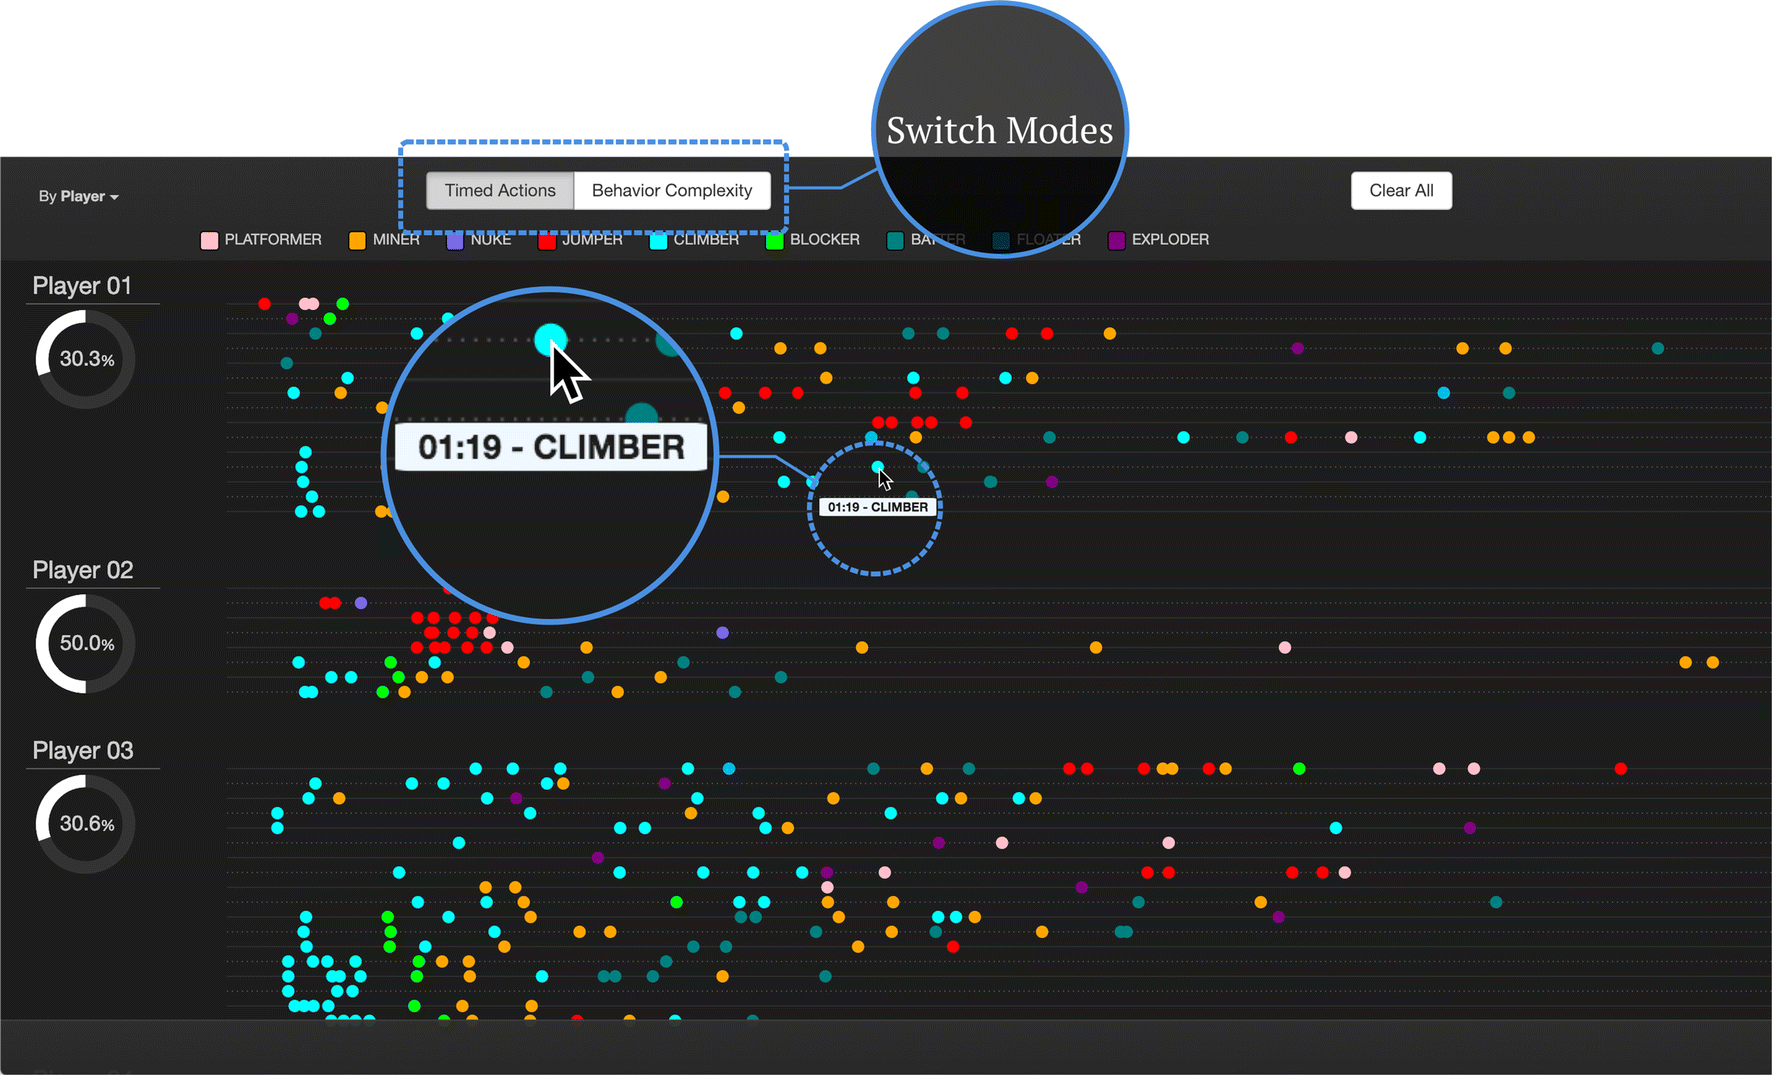This screenshot has width=1772, height=1075.
Task: Click Player 02's 50.0% donut chart
Action: point(84,643)
